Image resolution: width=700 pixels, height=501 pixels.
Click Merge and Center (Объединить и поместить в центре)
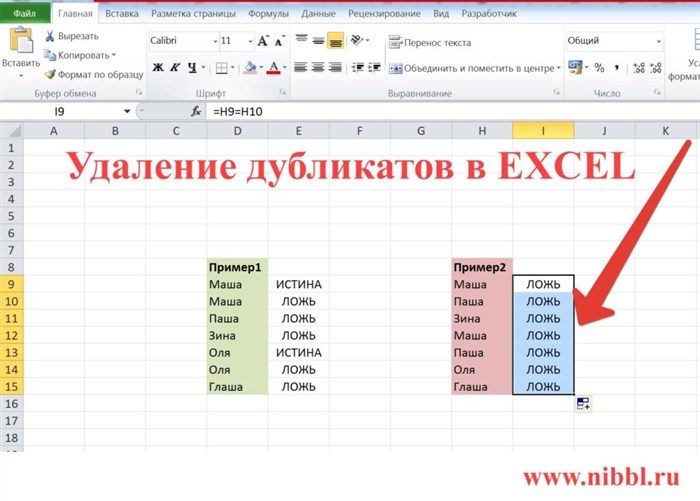[471, 68]
